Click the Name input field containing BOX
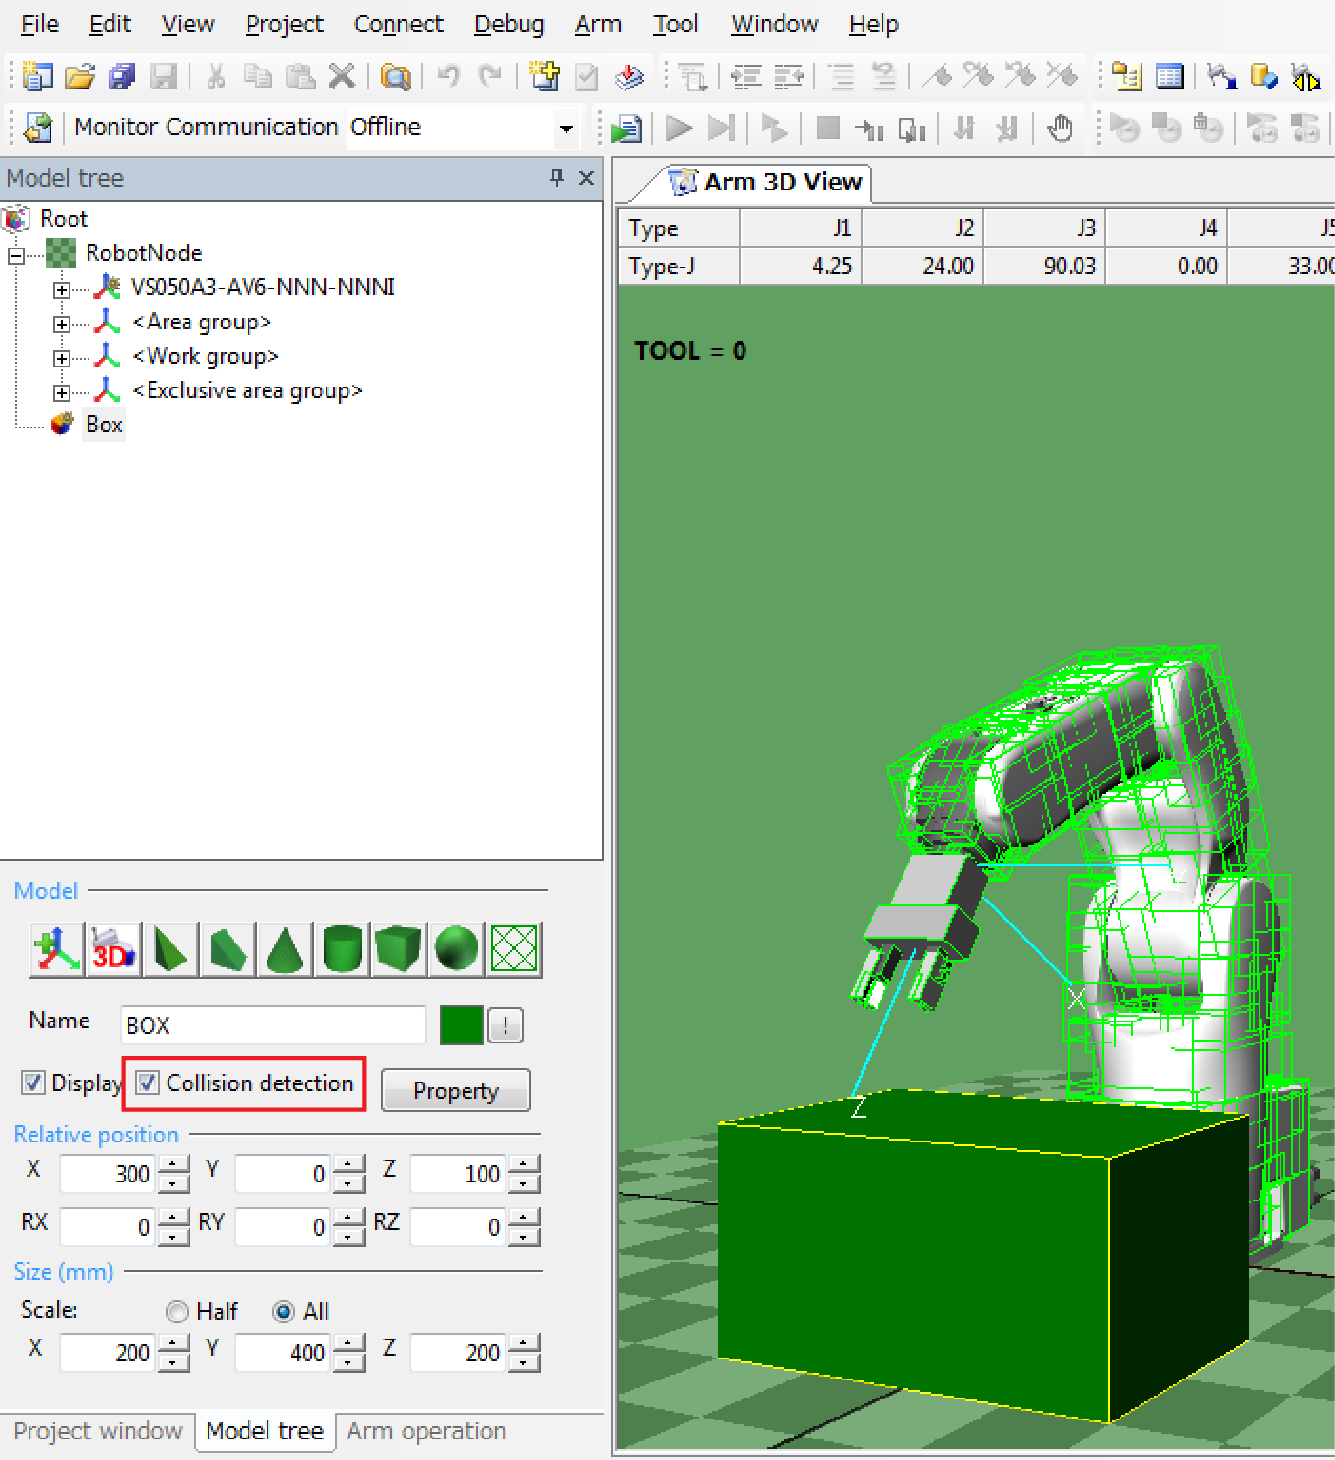1335x1460 pixels. click(272, 1025)
